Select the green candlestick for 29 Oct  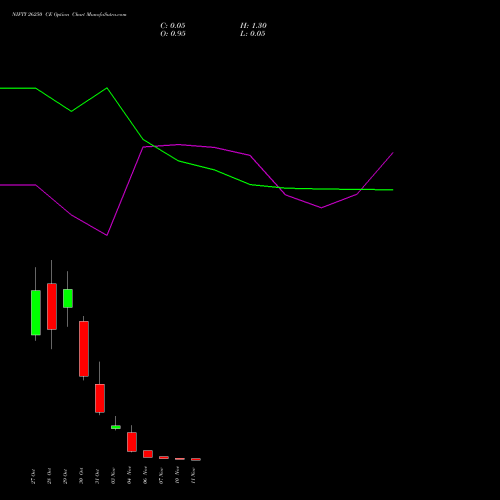pyautogui.click(x=68, y=298)
